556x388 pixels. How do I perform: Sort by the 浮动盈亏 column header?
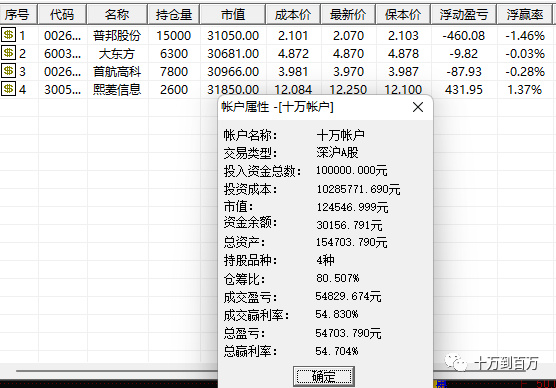(x=464, y=15)
